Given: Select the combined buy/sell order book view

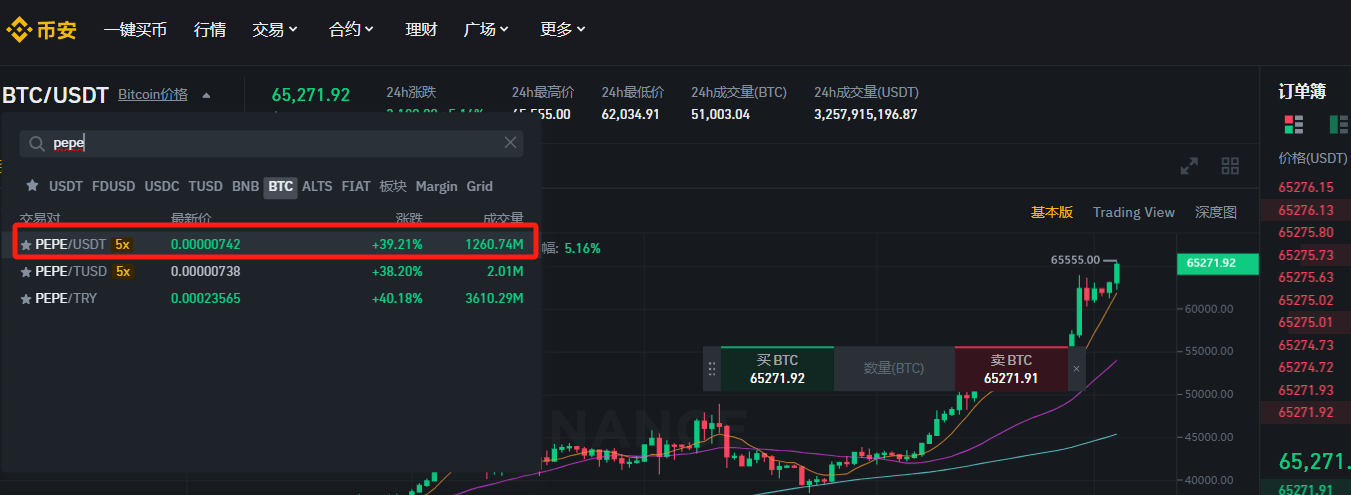Looking at the screenshot, I should (x=1294, y=124).
